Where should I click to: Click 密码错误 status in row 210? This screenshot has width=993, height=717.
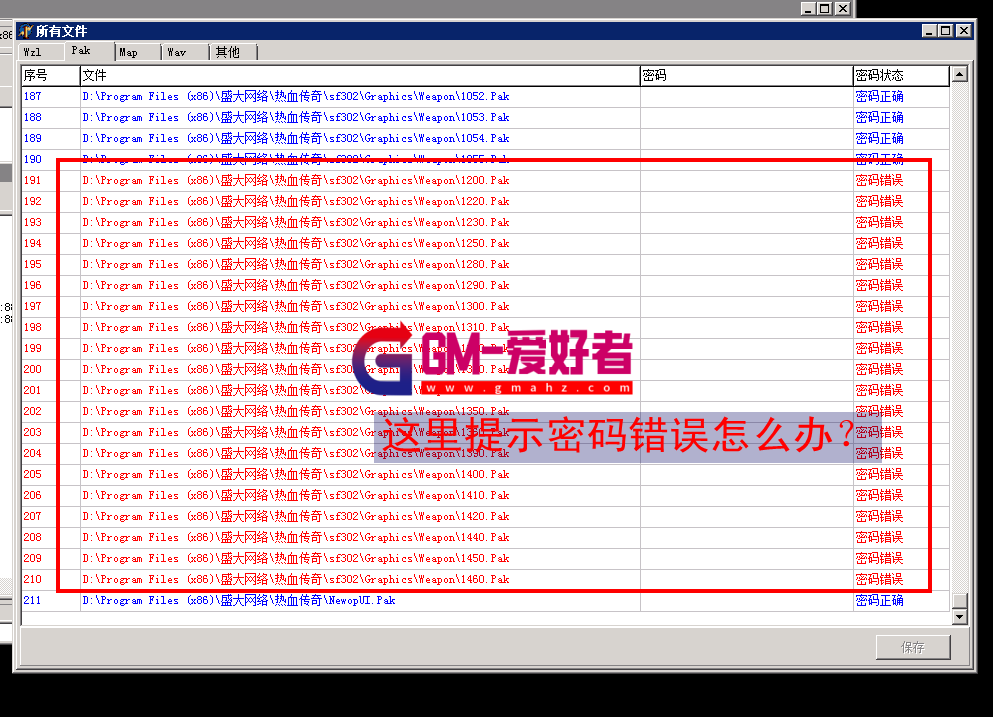coord(879,579)
